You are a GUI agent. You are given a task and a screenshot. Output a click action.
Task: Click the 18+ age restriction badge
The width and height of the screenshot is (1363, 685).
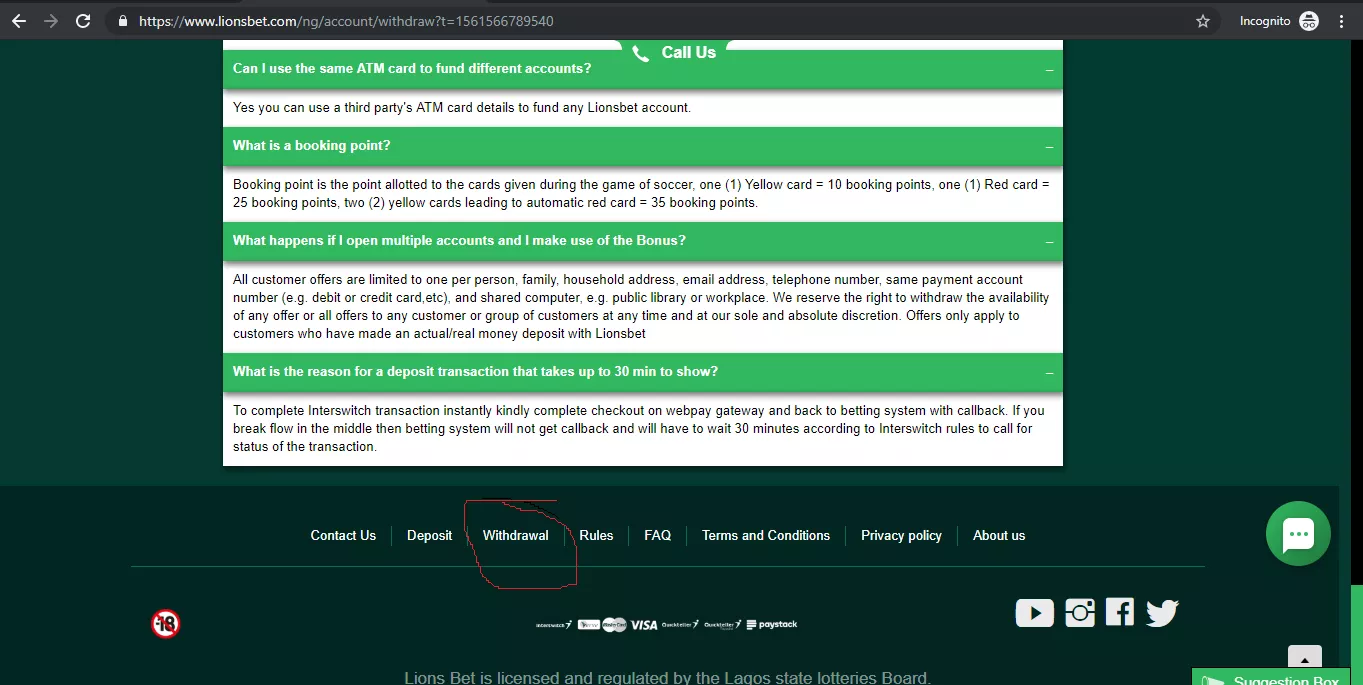click(165, 623)
